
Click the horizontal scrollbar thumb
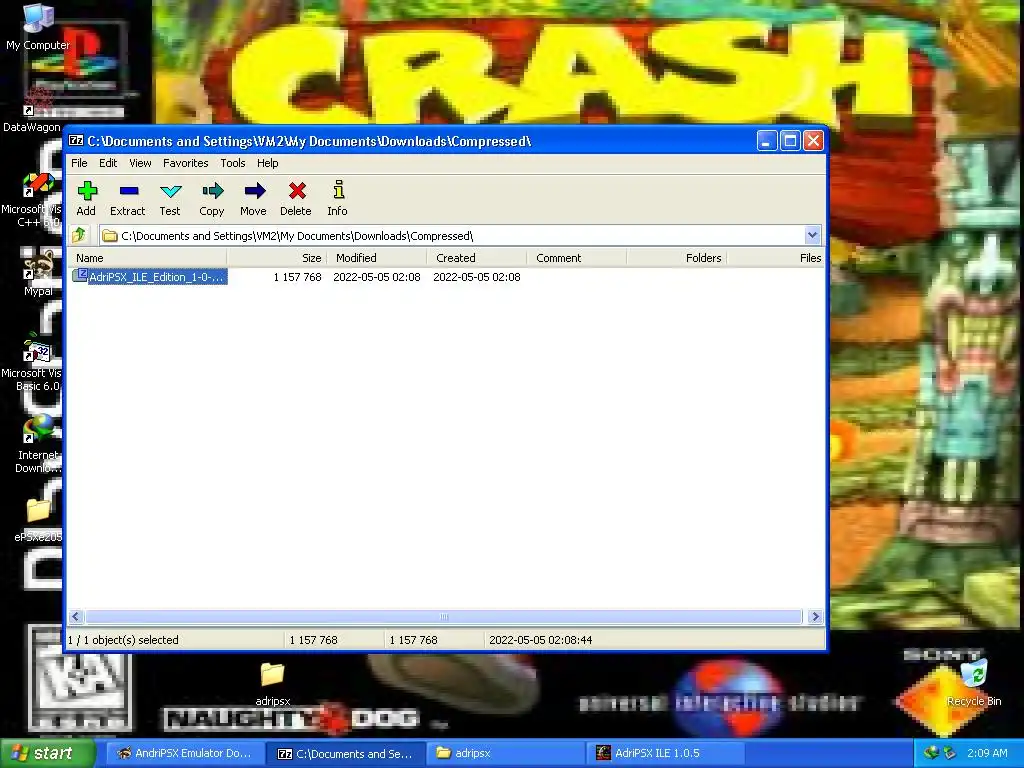click(443, 616)
